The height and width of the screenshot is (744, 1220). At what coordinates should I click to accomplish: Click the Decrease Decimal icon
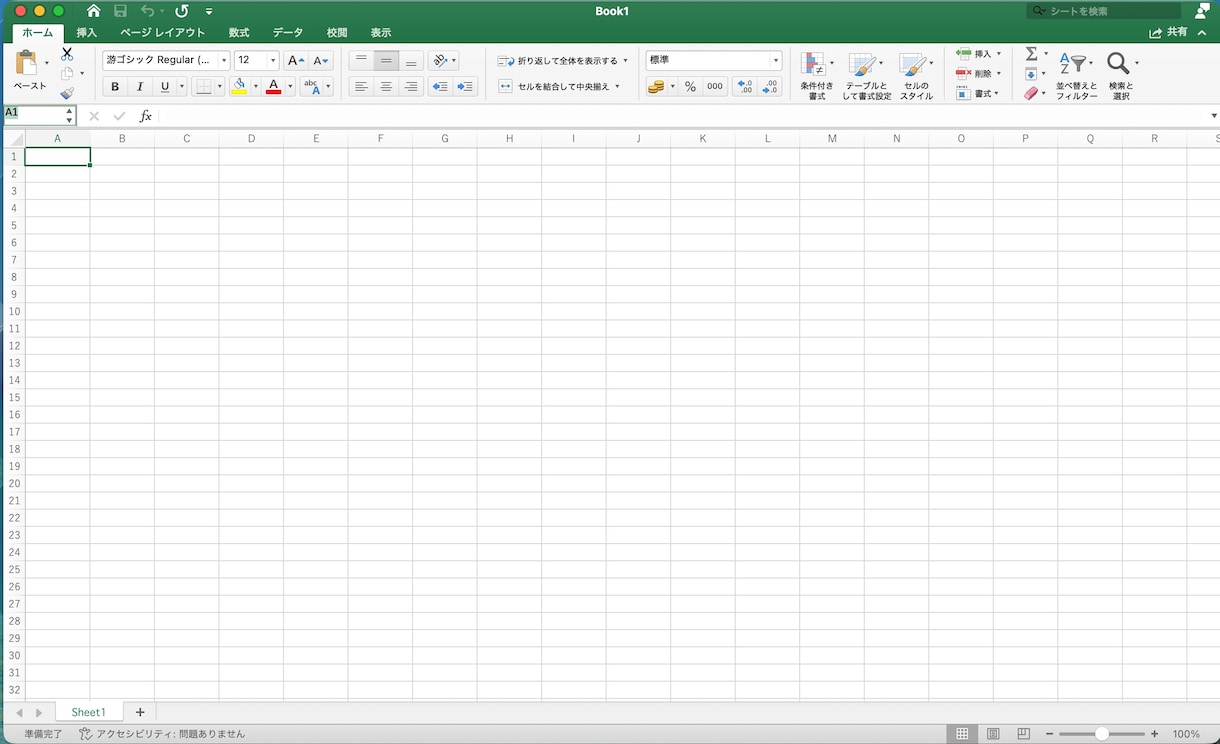coord(770,87)
